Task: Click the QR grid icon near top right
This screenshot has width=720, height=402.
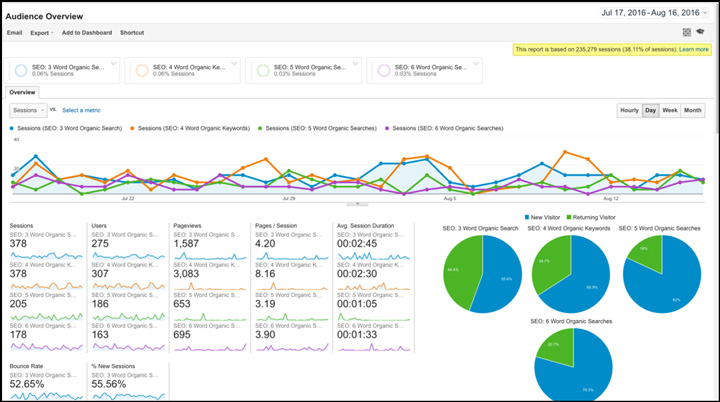Action: (x=687, y=32)
